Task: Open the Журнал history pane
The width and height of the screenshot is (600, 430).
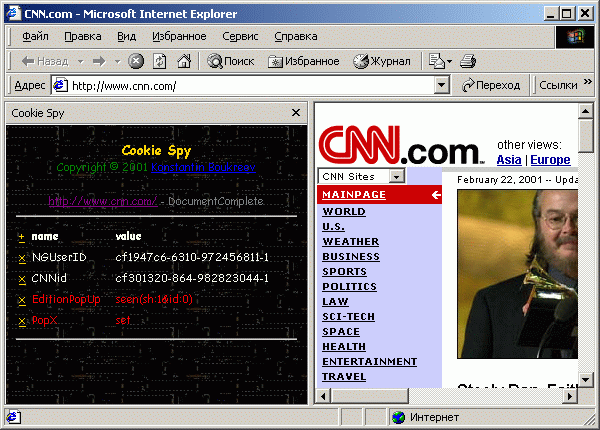Action: click(x=382, y=61)
